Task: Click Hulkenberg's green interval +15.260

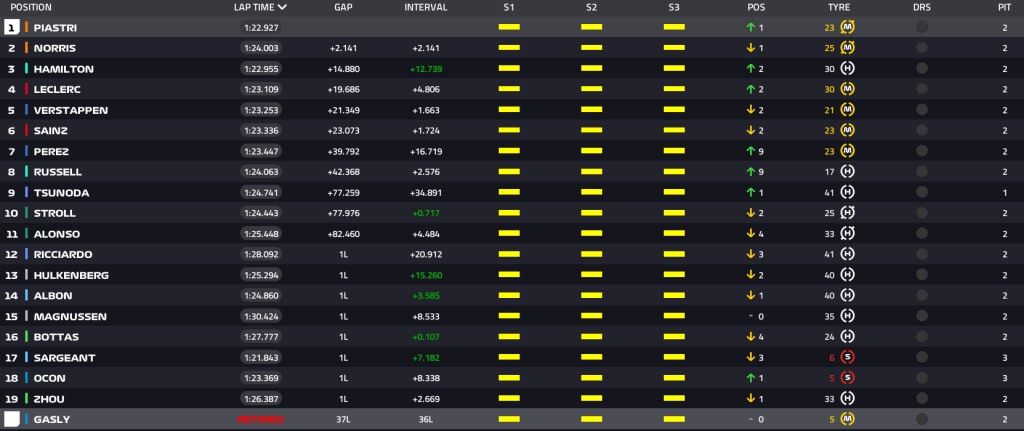Action: coord(426,276)
